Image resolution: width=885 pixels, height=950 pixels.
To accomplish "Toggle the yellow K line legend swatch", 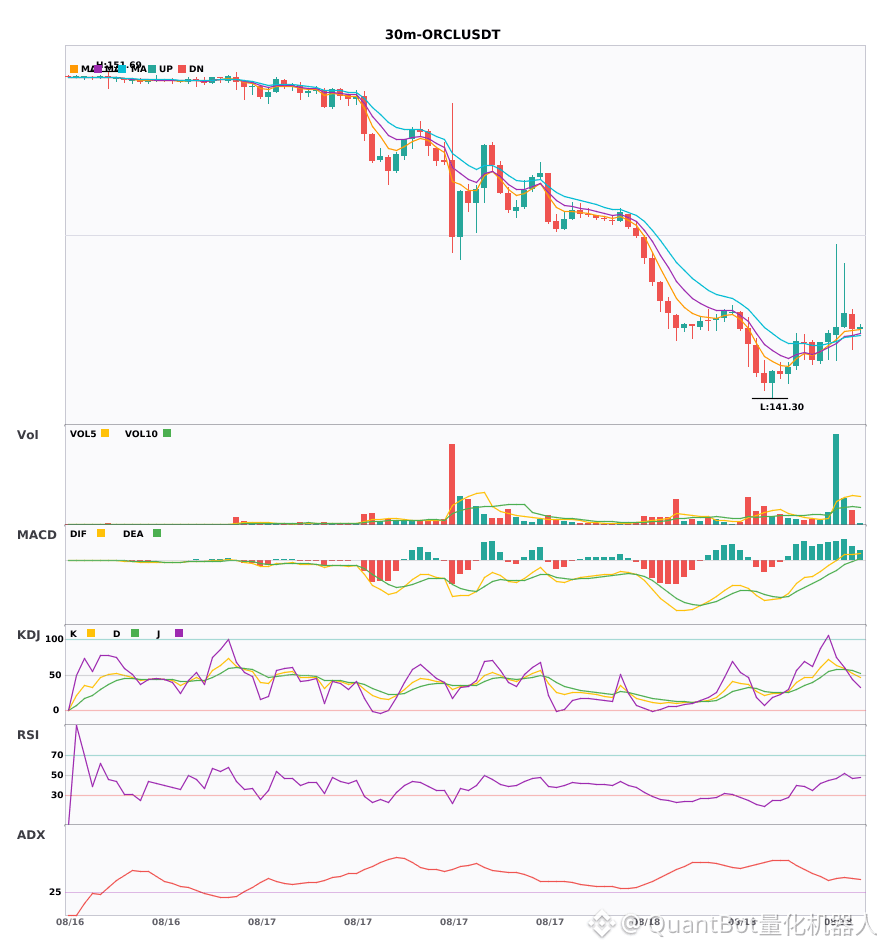I will (x=91, y=633).
